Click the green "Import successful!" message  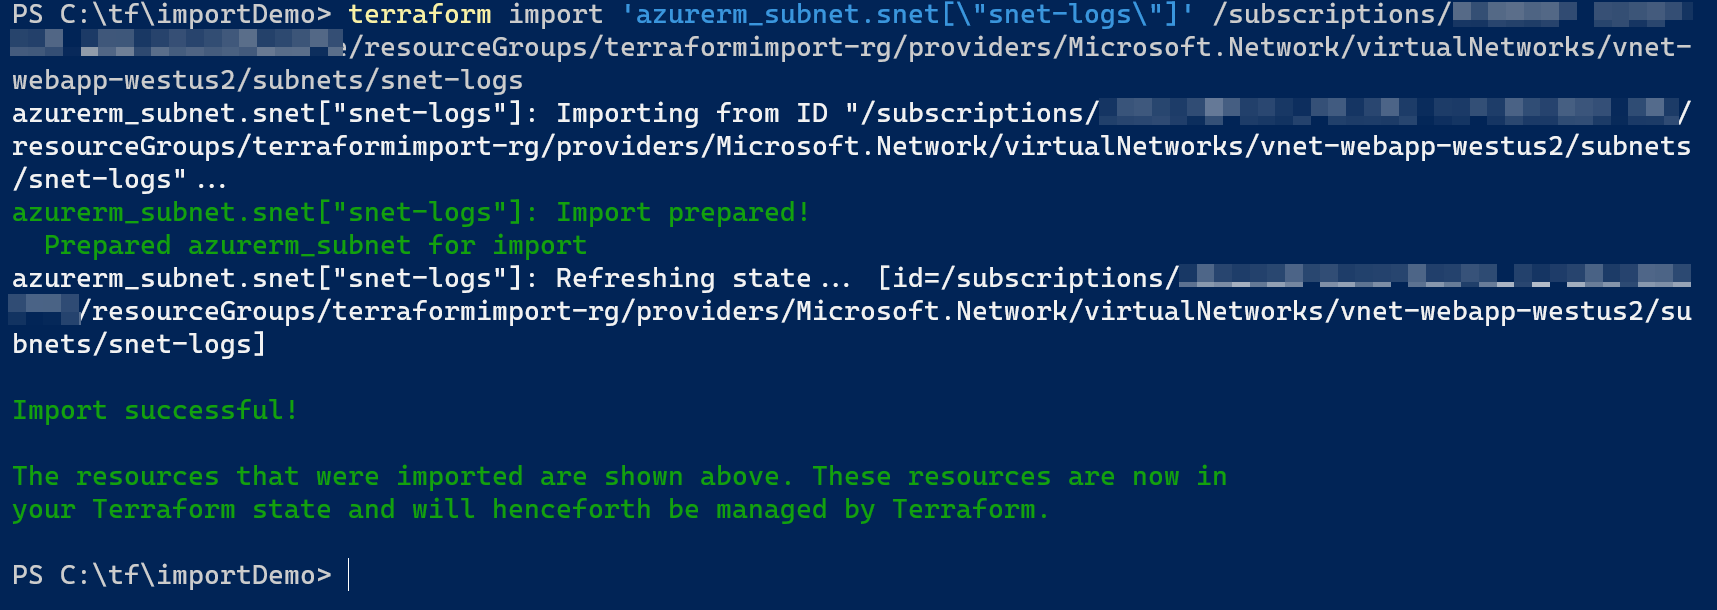click(x=155, y=410)
